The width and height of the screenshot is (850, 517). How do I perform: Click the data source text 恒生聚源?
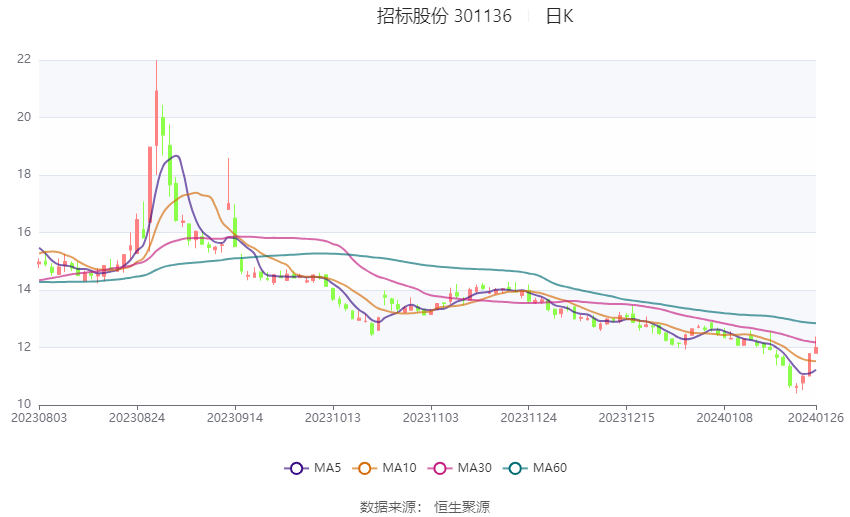(x=462, y=507)
